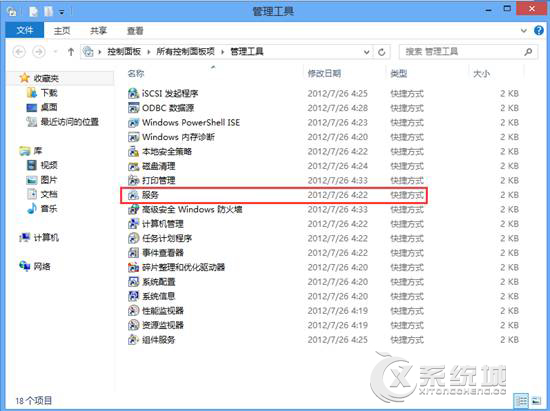Screen dimensions: 550x411
Task: Select the 服务 gear icon
Action: (x=134, y=195)
